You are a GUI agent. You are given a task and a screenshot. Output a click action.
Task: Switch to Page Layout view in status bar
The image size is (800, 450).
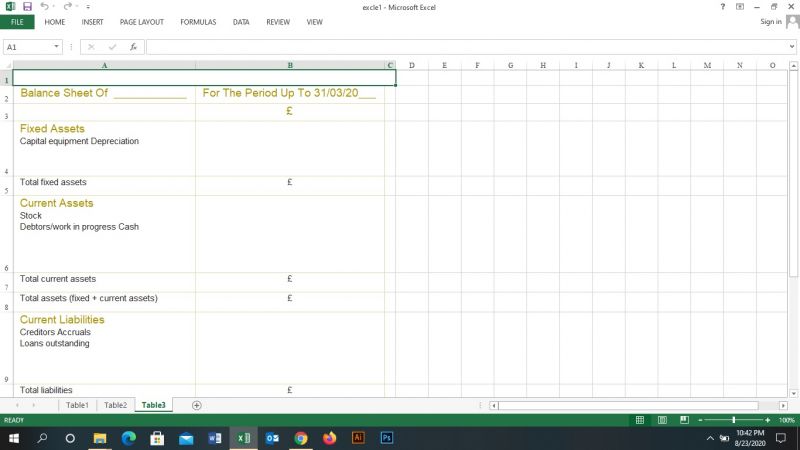(x=660, y=420)
